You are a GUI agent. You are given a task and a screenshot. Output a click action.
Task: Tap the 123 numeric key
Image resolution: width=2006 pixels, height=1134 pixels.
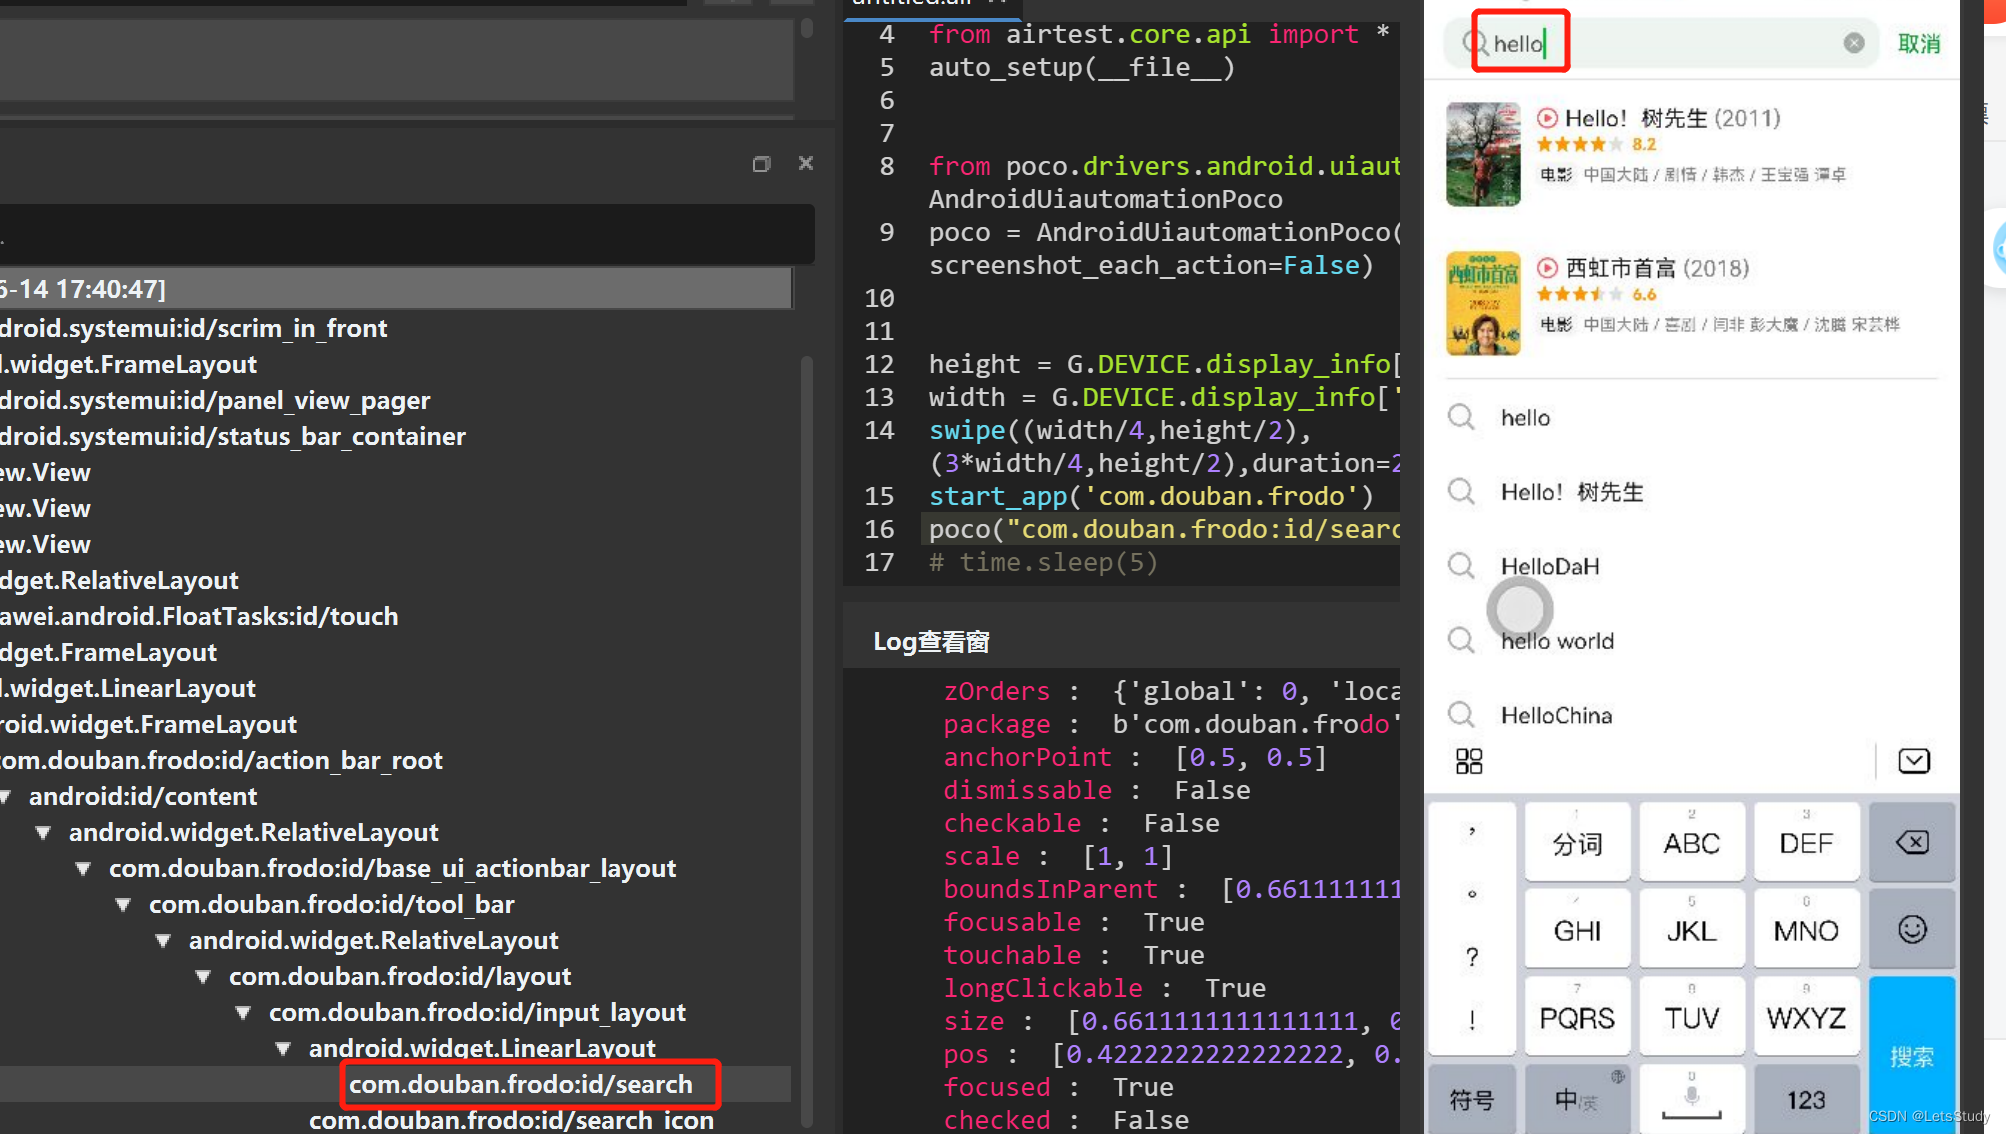tap(1806, 1099)
